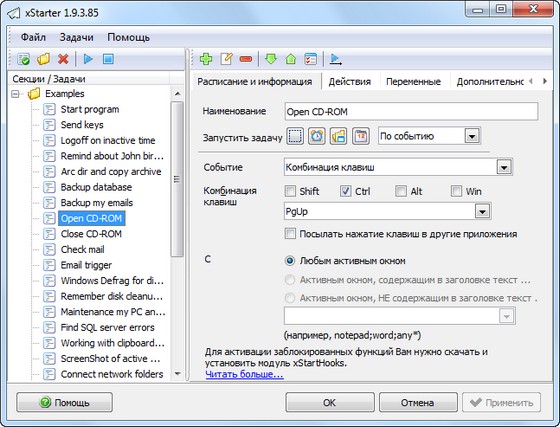Select 'Find SQL server errors' task
The image size is (560, 427).
(108, 327)
